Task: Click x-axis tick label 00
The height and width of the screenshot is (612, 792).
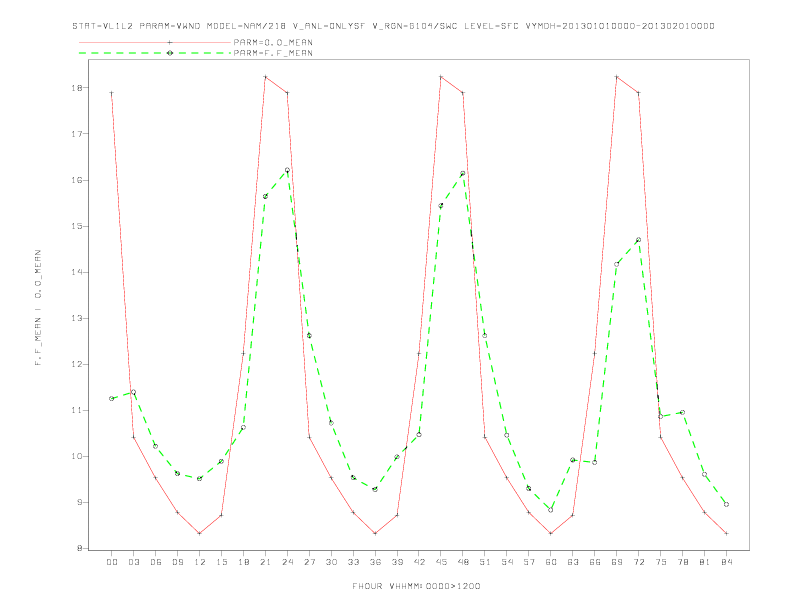Action: [x=112, y=562]
